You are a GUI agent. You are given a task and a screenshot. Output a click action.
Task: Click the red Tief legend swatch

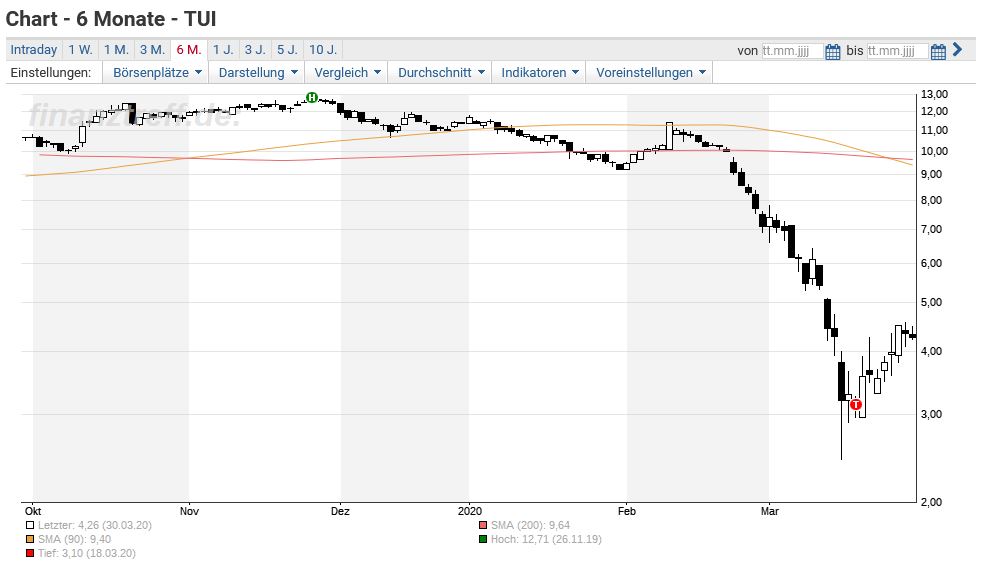click(x=29, y=553)
